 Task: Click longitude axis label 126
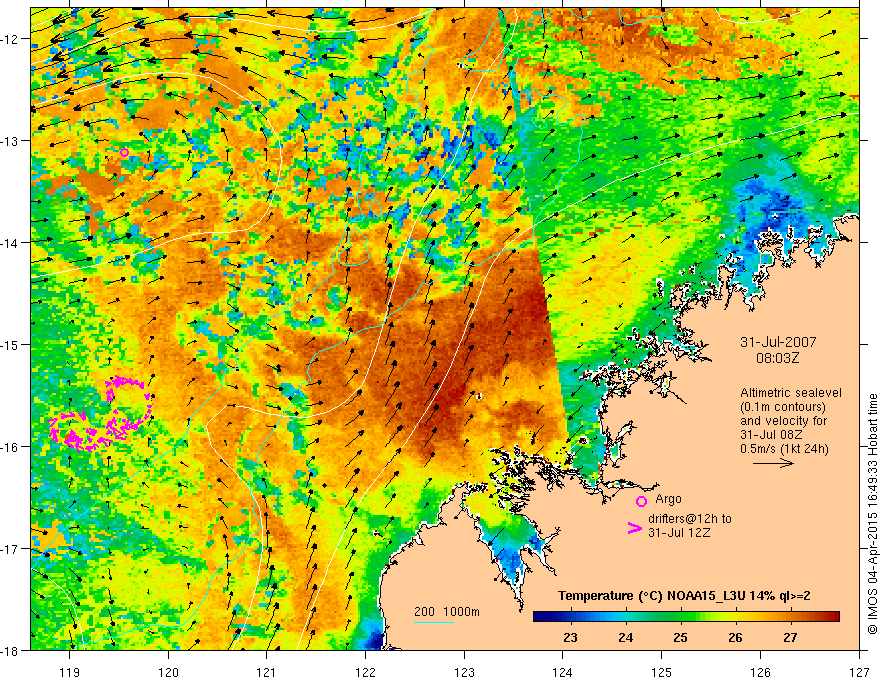coord(760,672)
